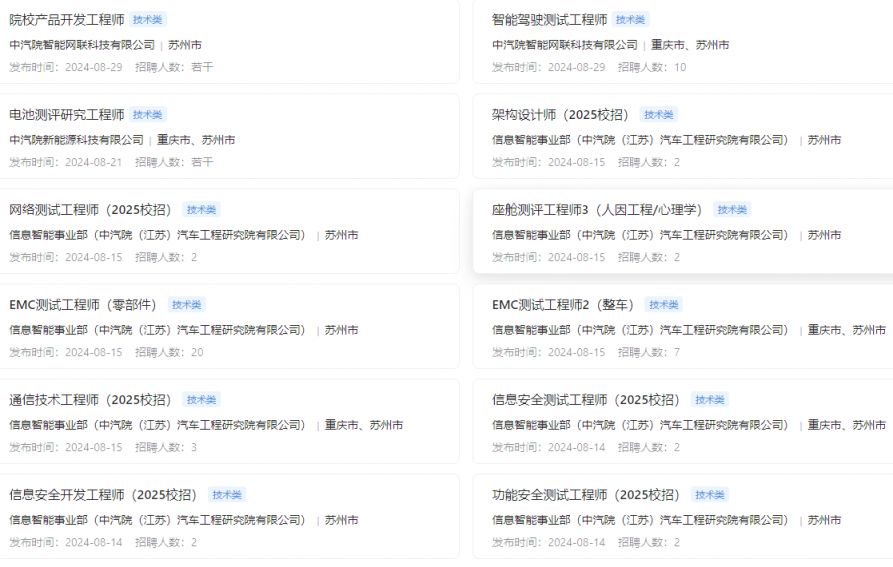
Task: Click 技术类 tag on 院校产品开发工程师 card
Action: 148,20
